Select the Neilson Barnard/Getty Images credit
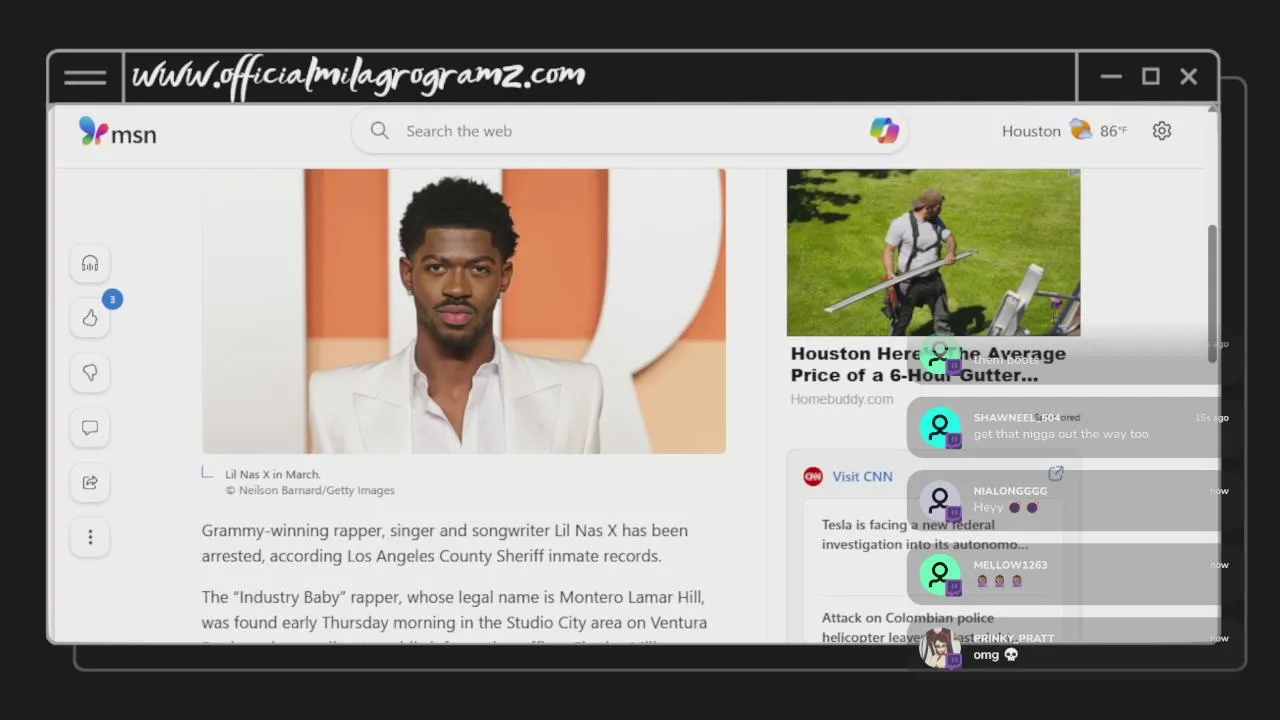This screenshot has width=1280, height=720. click(x=310, y=490)
